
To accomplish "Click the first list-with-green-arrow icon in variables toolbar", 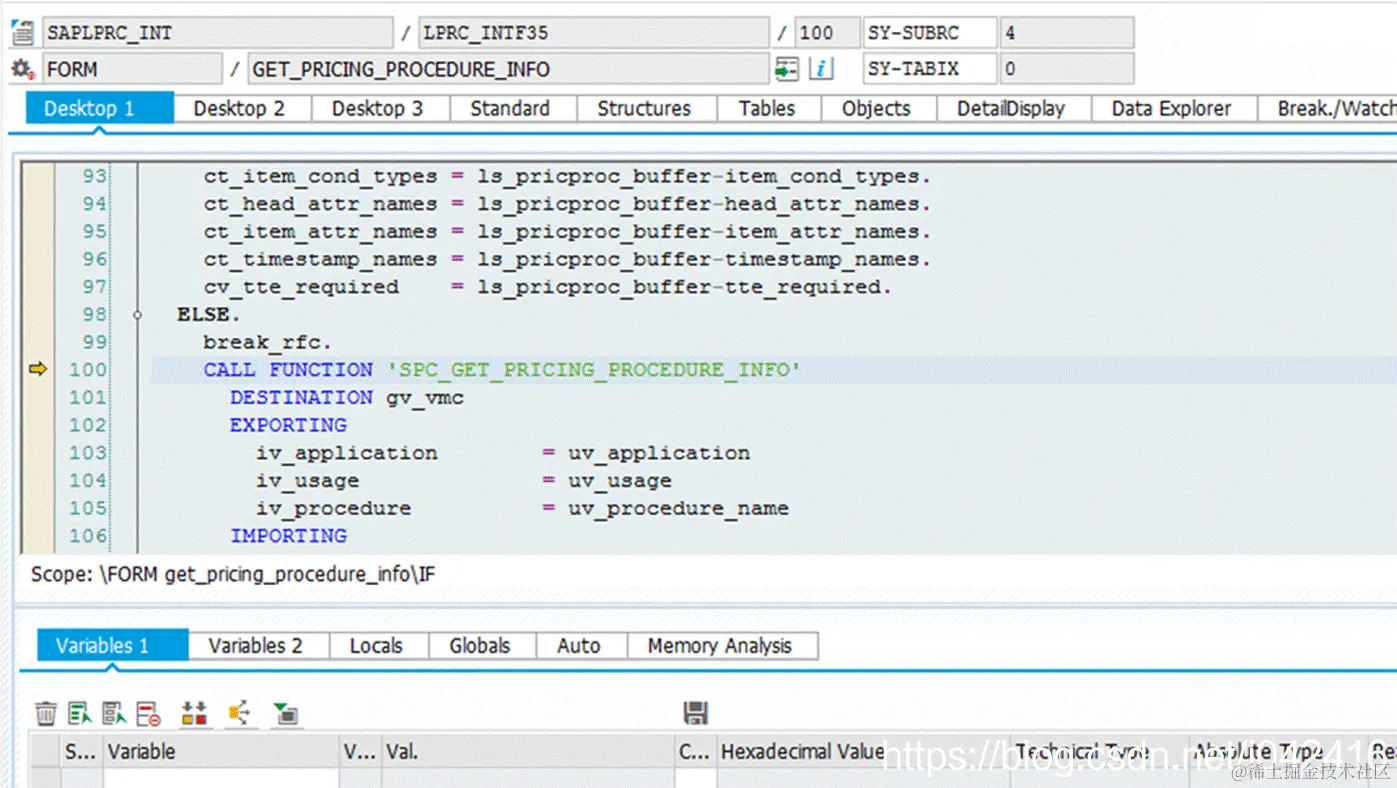I will [80, 713].
